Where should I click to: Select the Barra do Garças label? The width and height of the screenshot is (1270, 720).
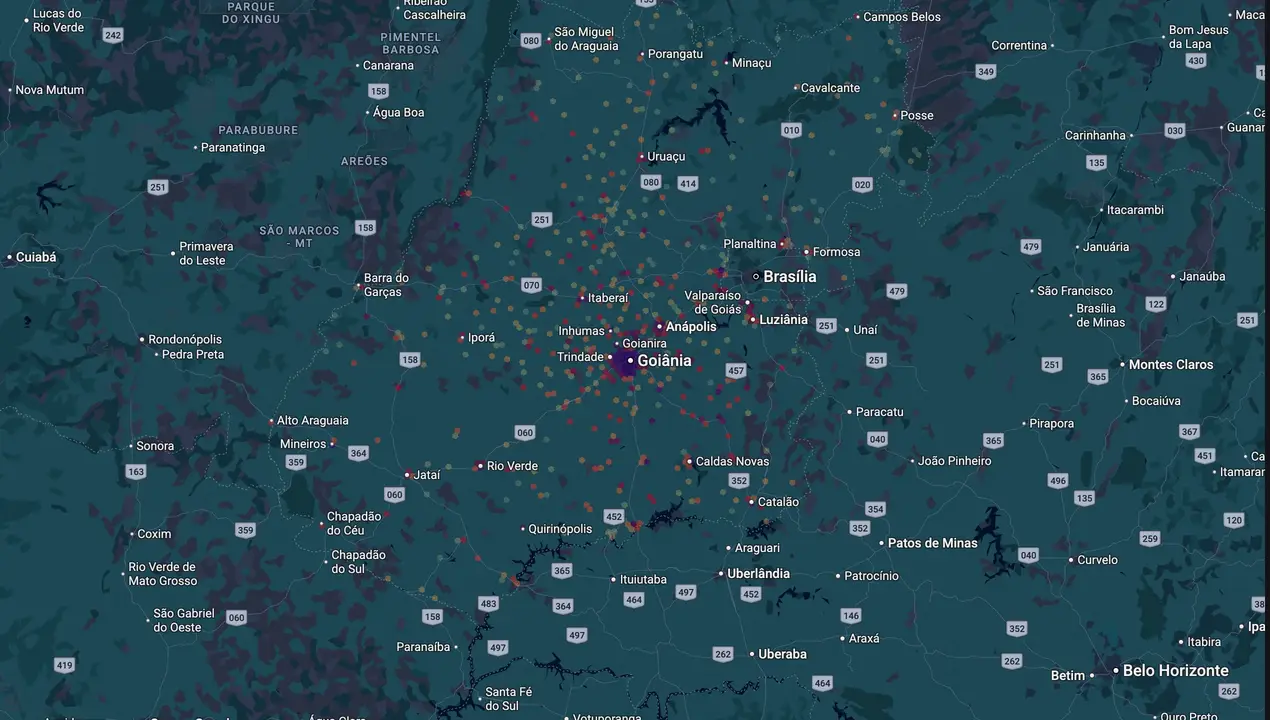[x=386, y=285]
